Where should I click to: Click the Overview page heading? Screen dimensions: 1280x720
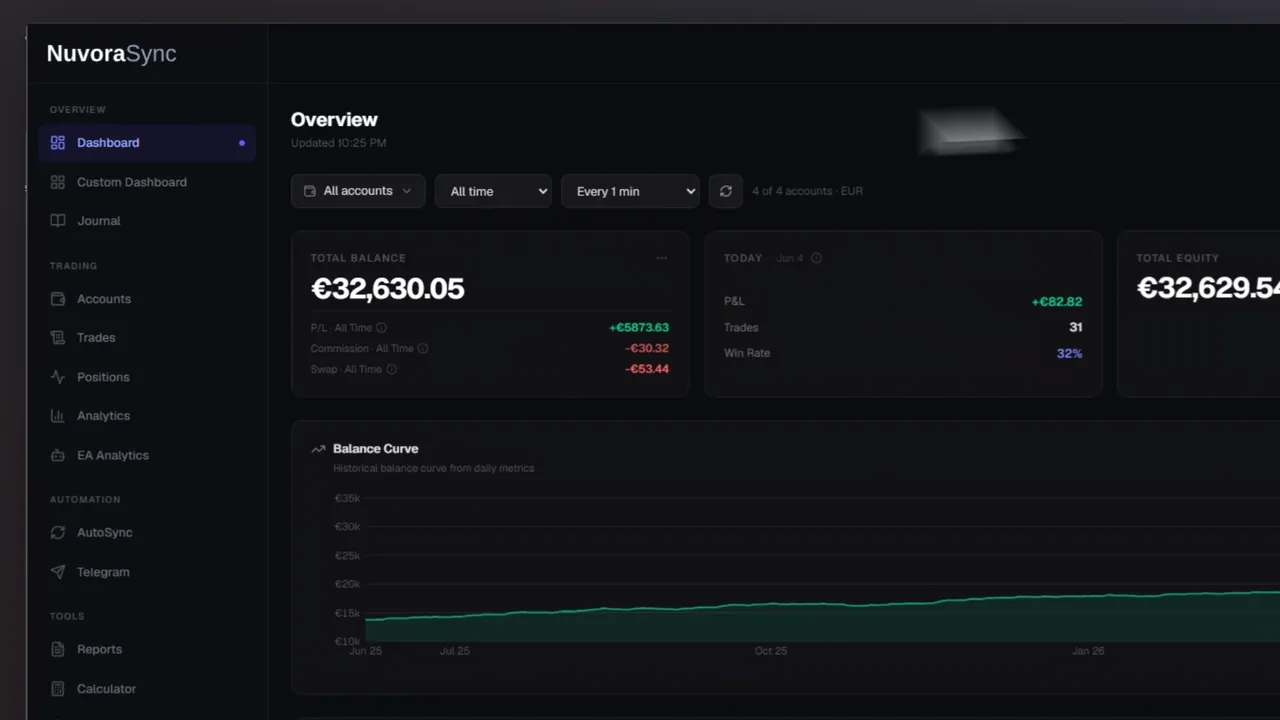click(334, 120)
